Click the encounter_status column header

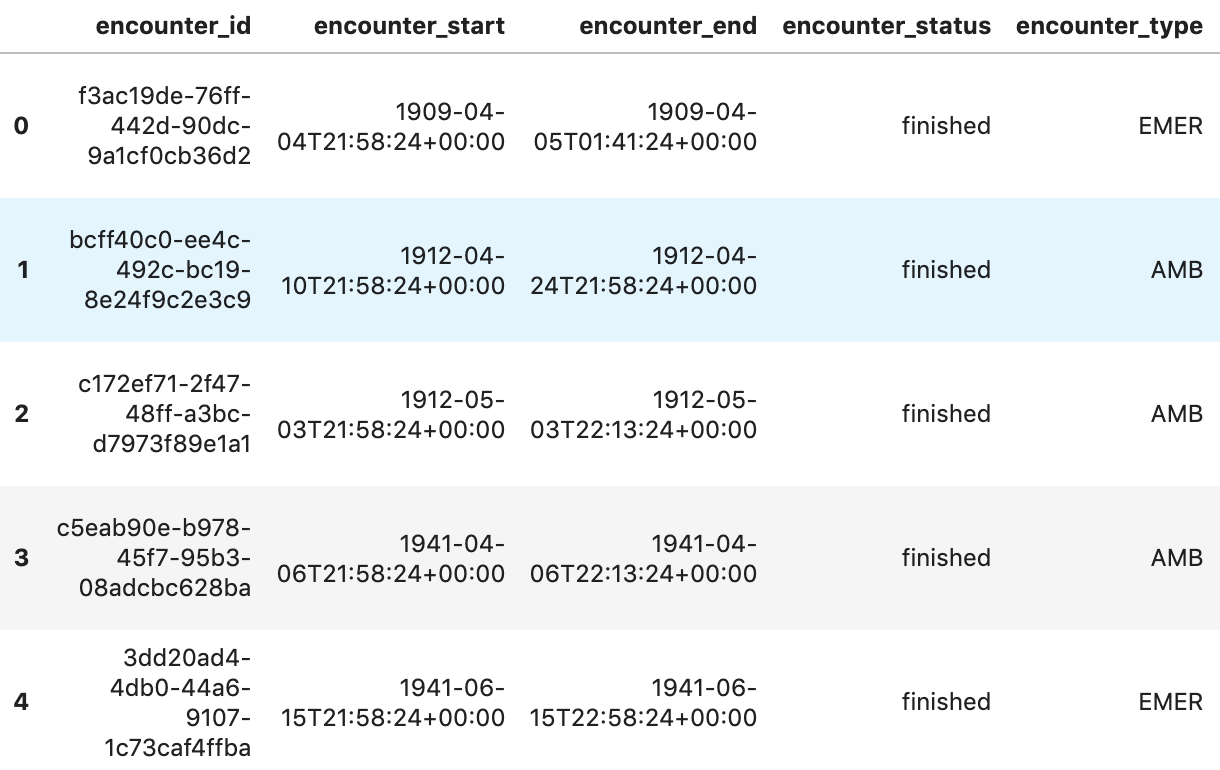click(887, 27)
